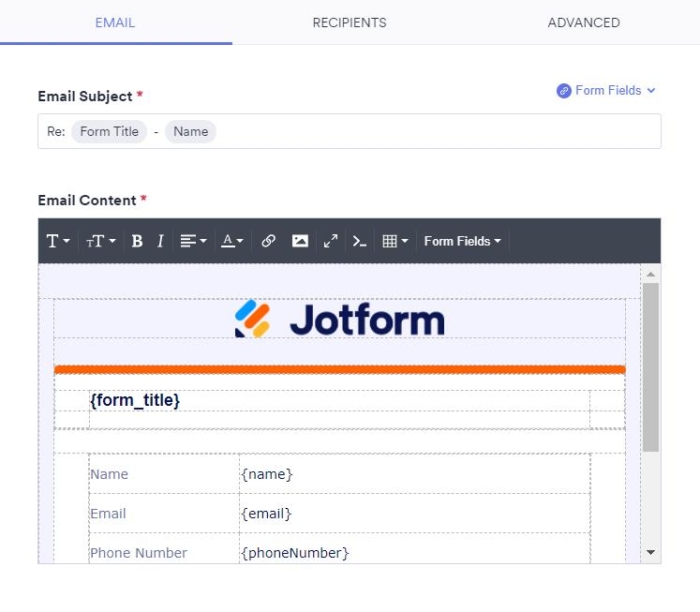Click the Phone Number label cell
Image resolution: width=700 pixels, height=612 pixels.
164,549
